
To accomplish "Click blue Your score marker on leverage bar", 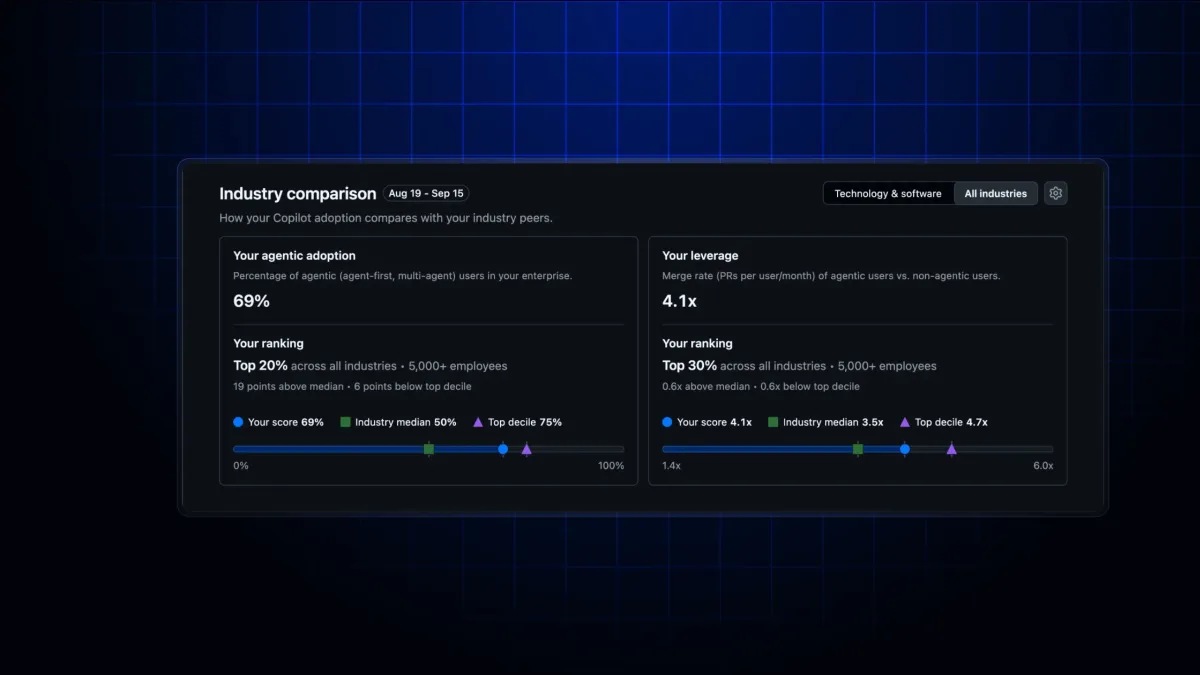I will click(905, 449).
